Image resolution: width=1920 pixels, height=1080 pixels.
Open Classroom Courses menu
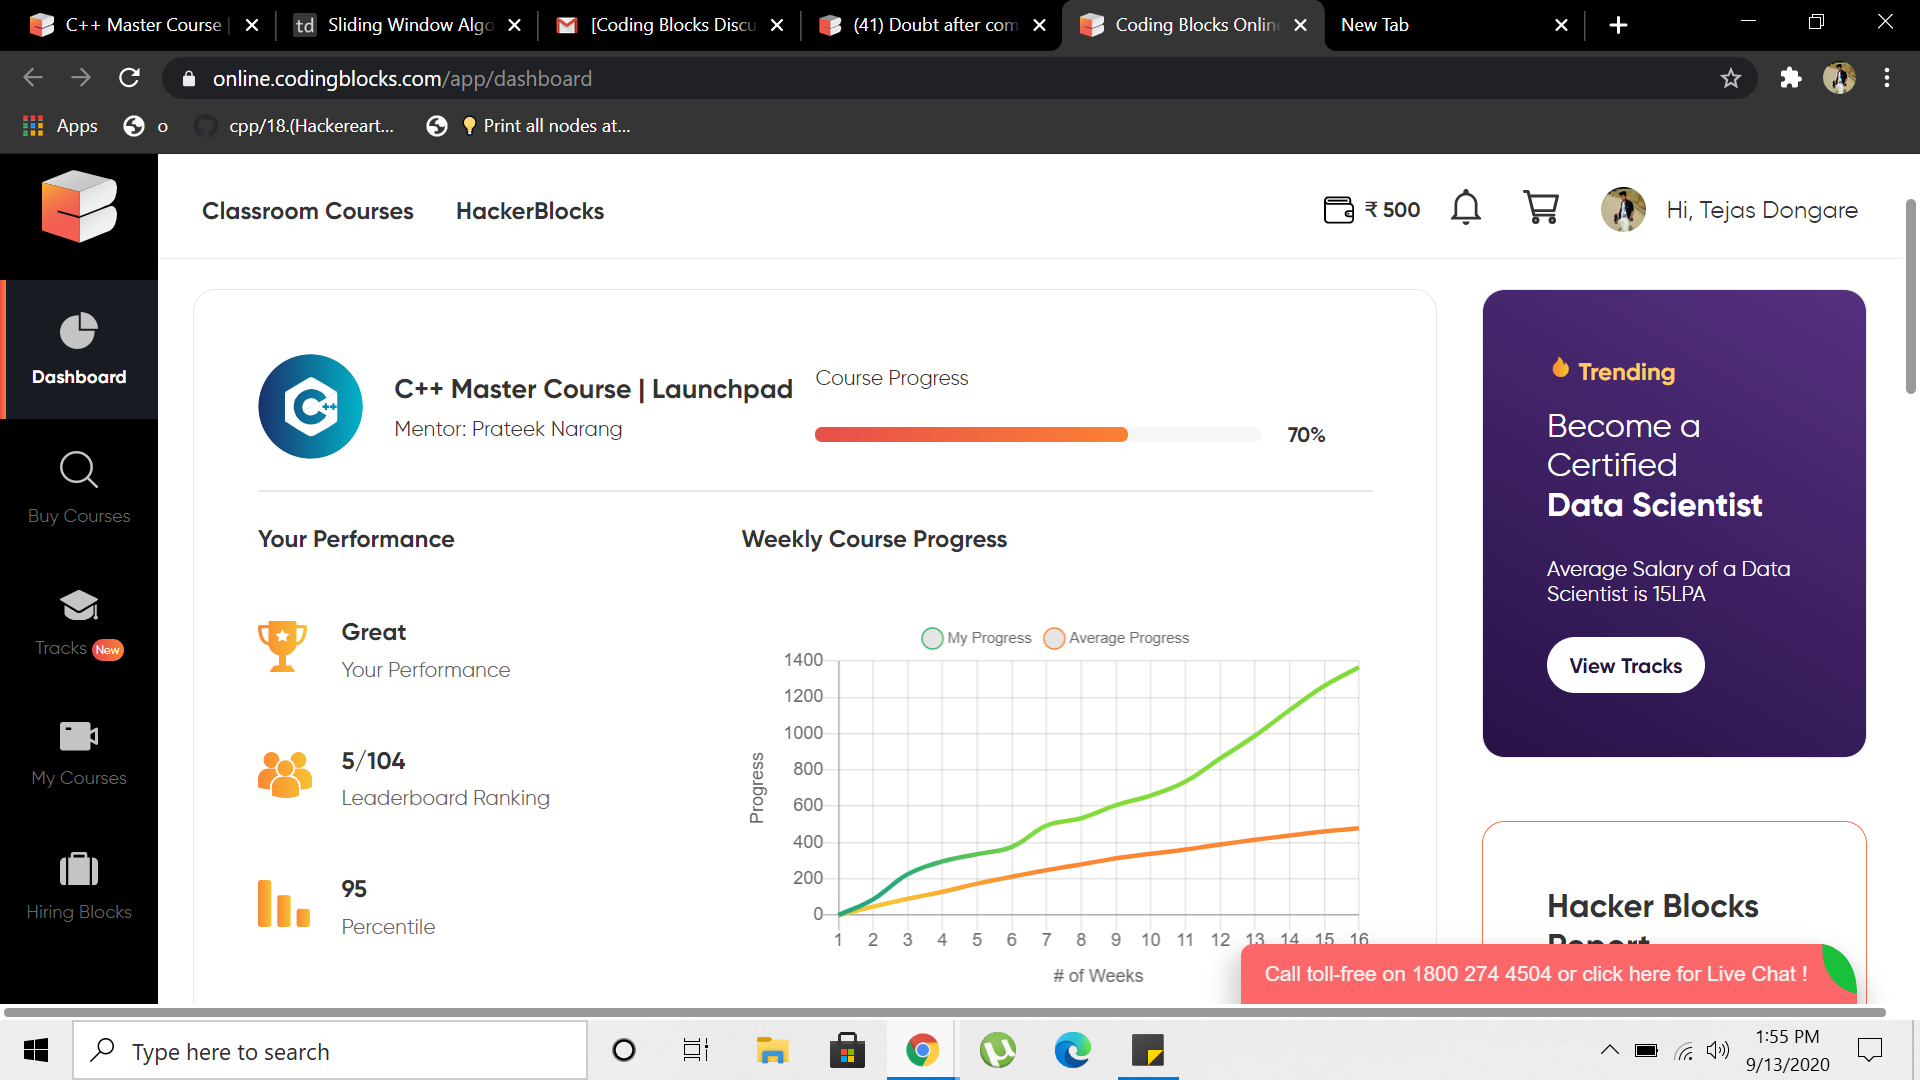coord(308,211)
